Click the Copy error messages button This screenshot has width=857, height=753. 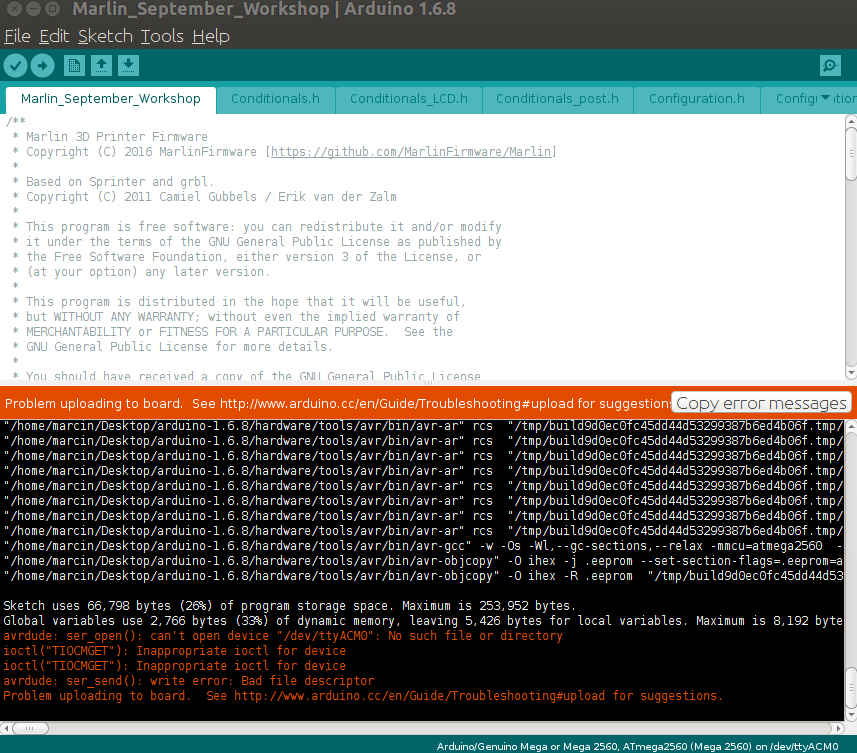coord(761,403)
